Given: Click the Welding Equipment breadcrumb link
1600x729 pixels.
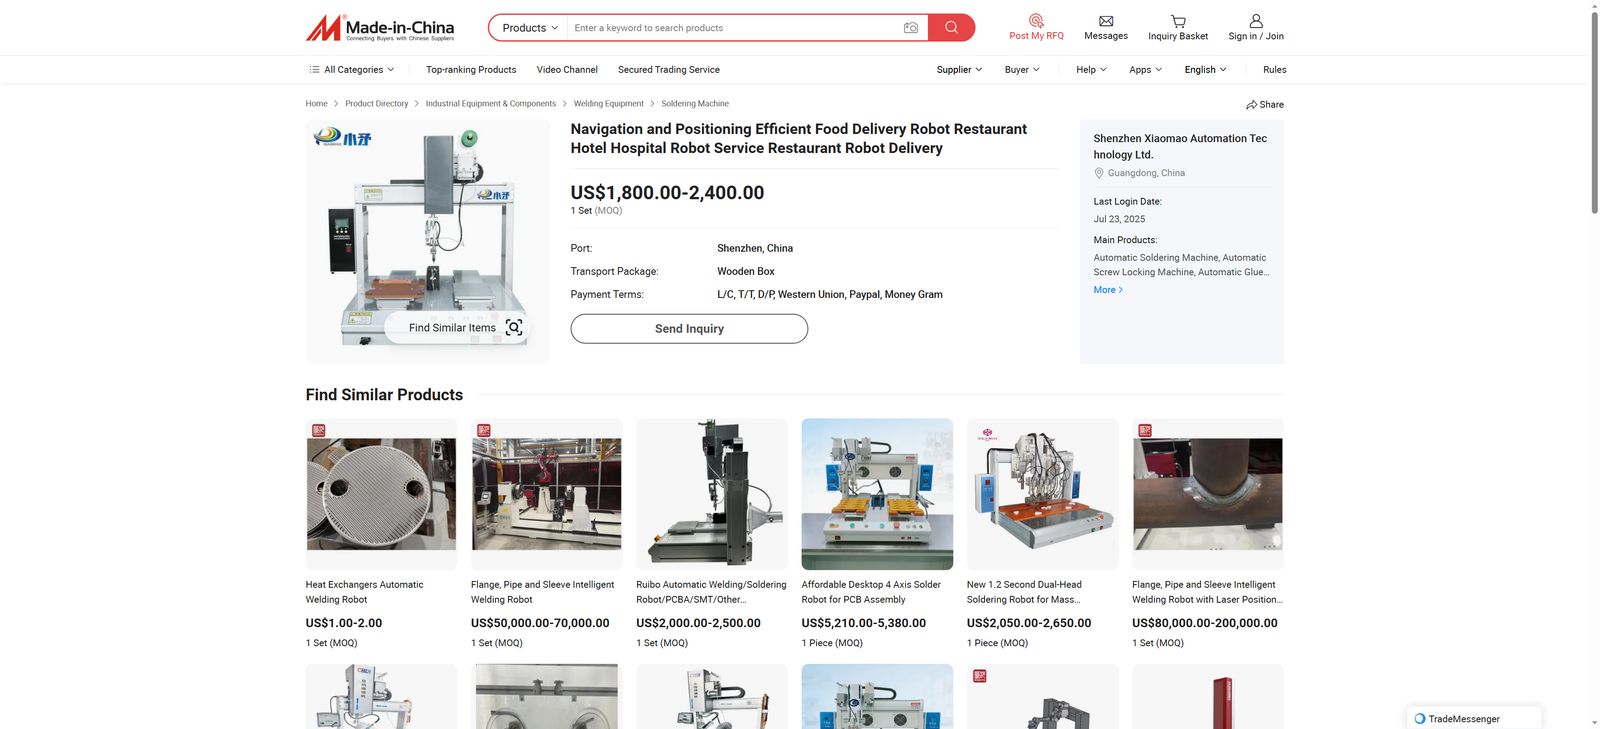Looking at the screenshot, I should point(608,104).
